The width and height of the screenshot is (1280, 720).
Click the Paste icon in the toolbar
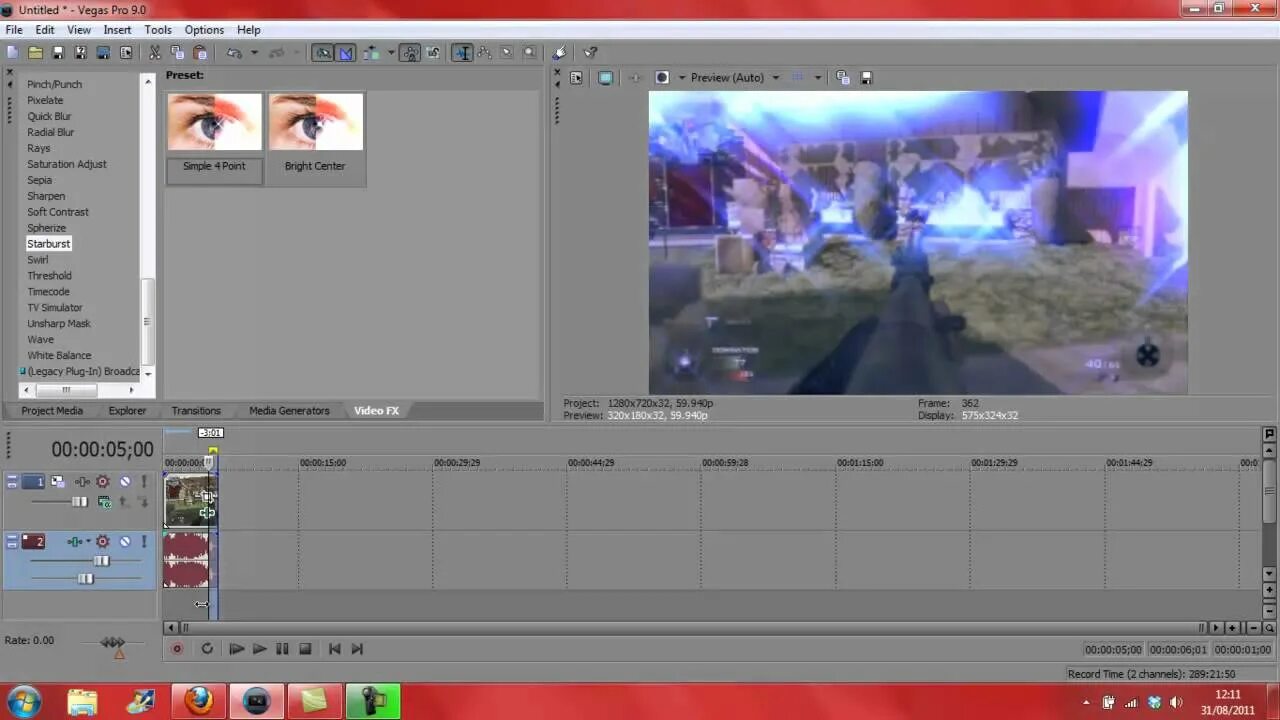[200, 52]
